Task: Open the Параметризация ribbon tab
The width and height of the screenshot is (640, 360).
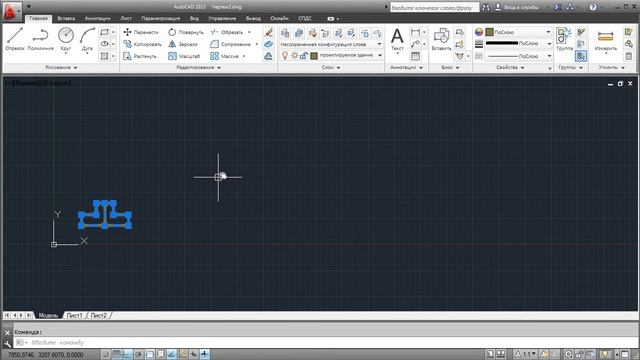Action: pyautogui.click(x=161, y=18)
